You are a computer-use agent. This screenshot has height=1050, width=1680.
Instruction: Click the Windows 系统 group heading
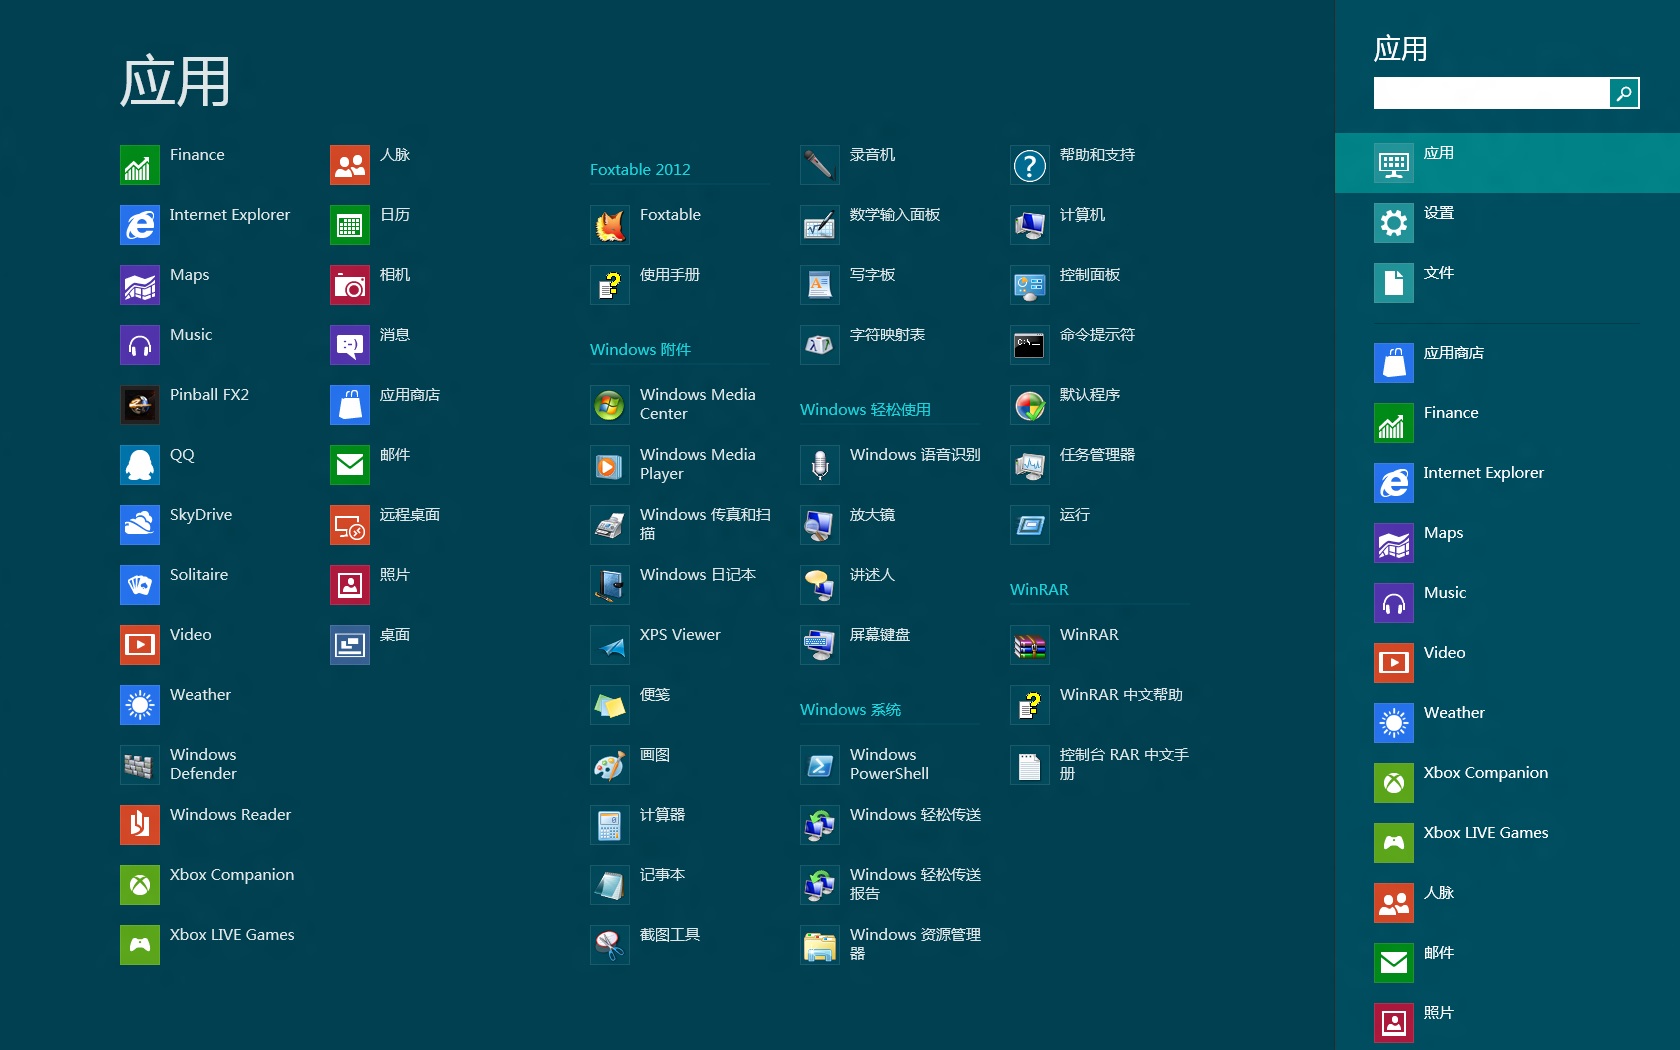point(850,710)
